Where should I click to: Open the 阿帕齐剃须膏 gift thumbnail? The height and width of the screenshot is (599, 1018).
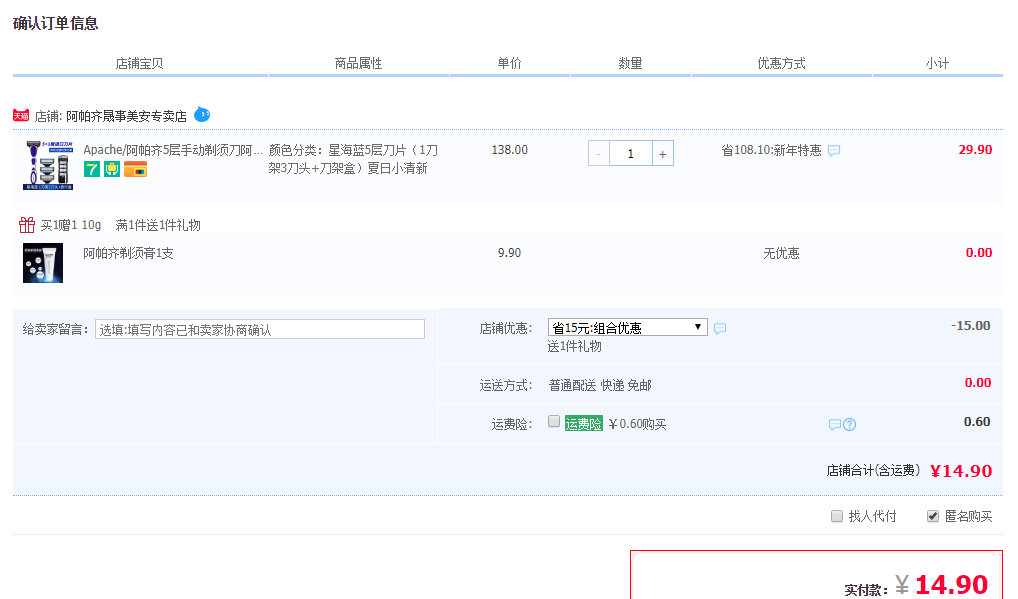click(43, 263)
